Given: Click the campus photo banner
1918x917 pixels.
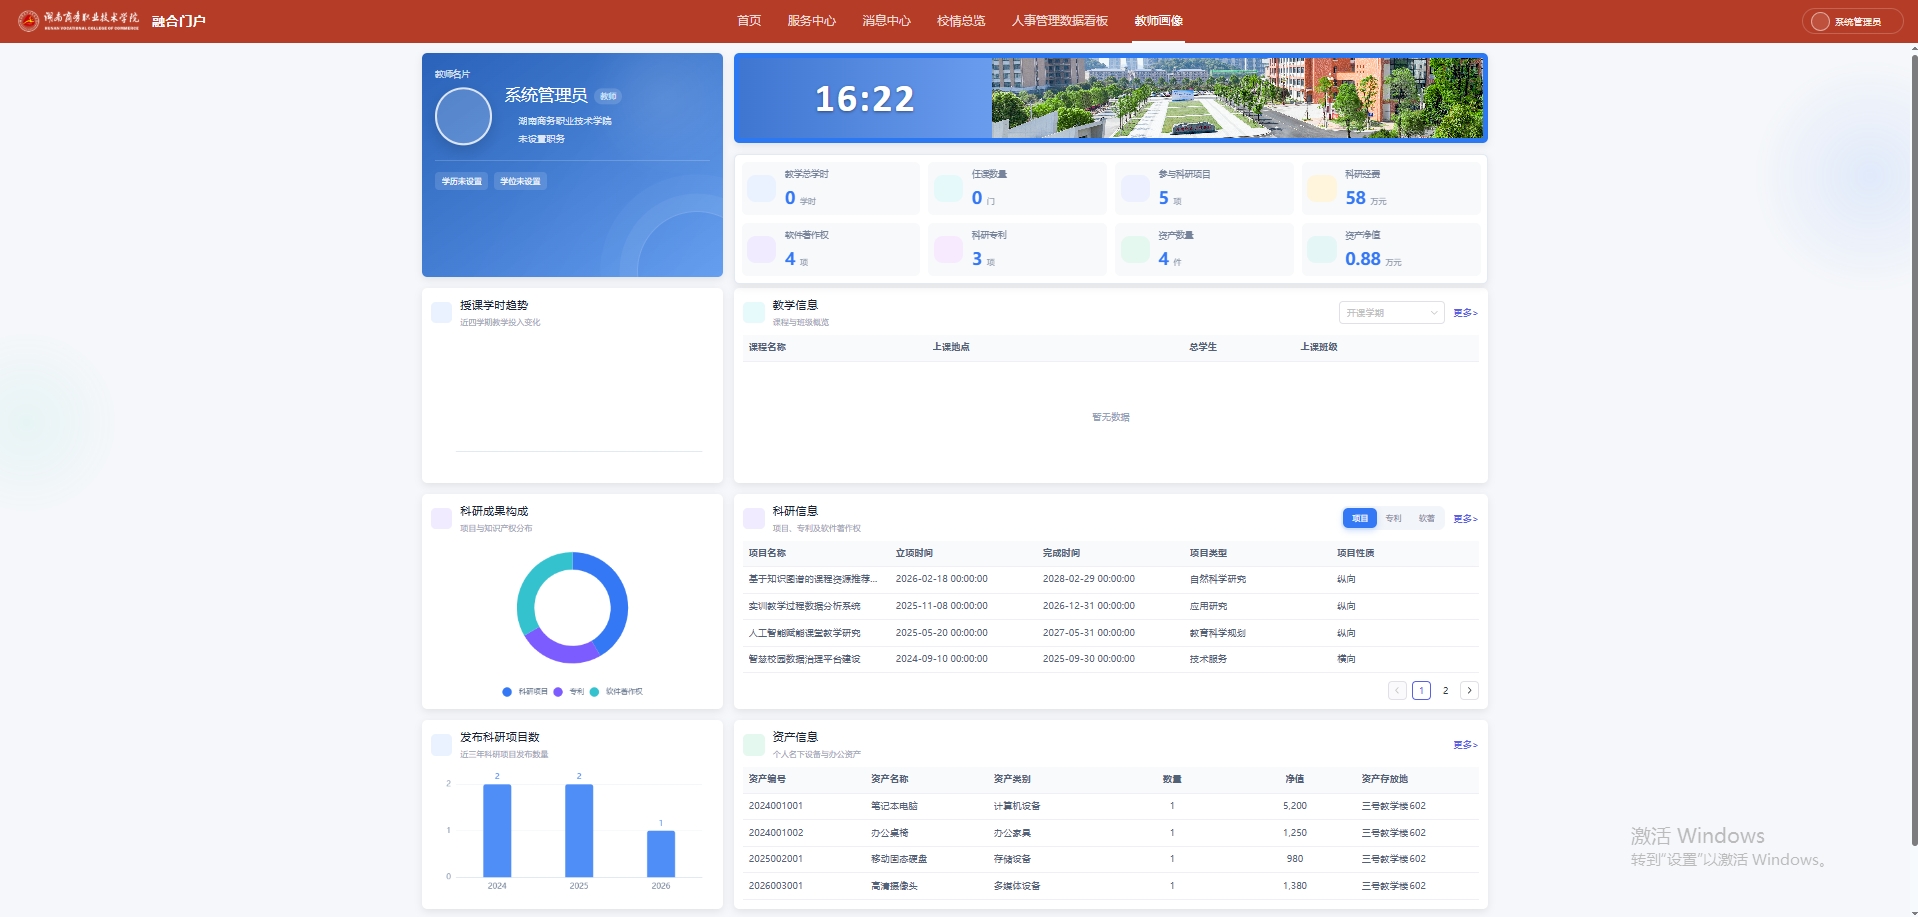Looking at the screenshot, I should (x=1237, y=98).
